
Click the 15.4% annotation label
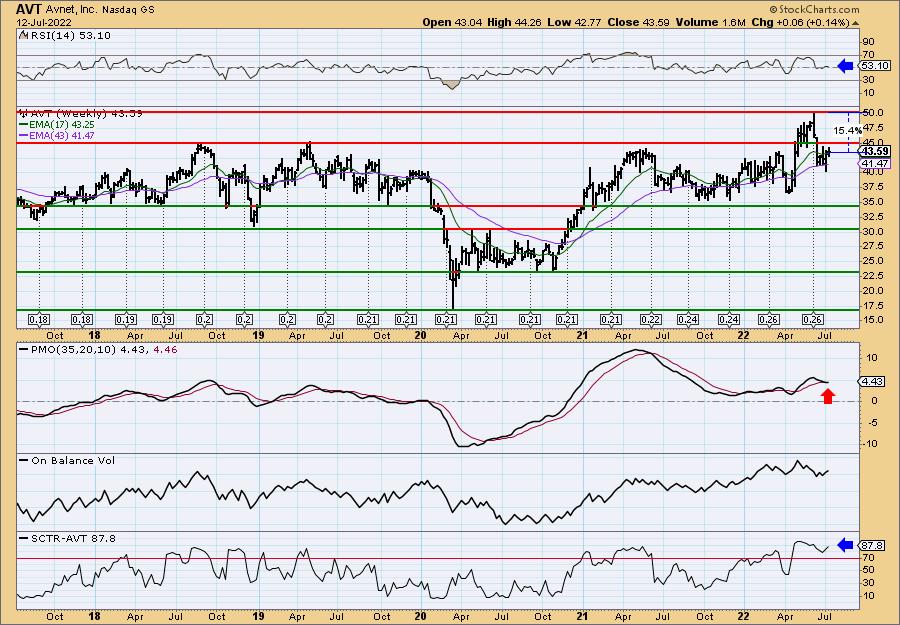point(847,131)
